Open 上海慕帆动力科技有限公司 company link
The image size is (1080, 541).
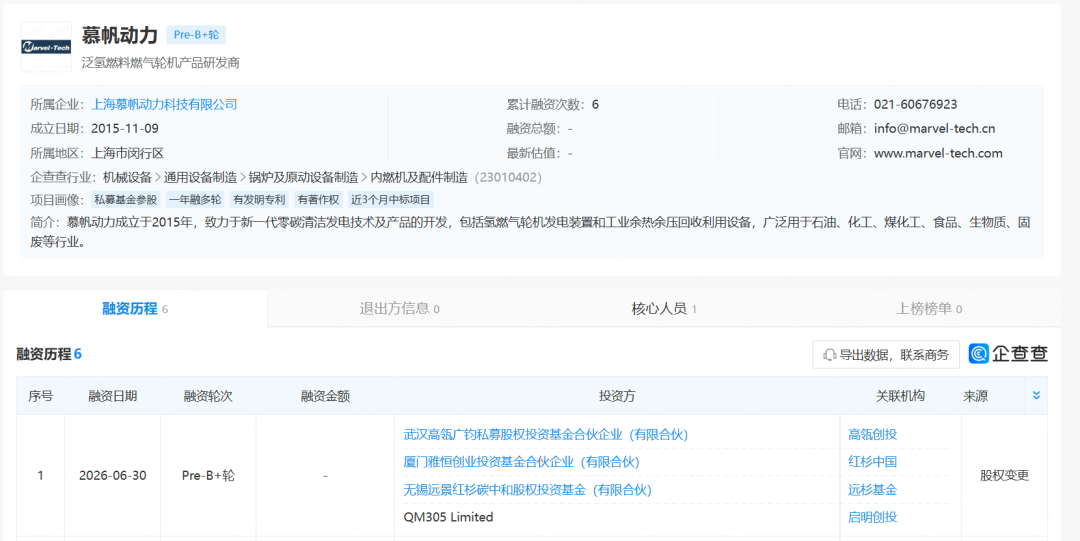[165, 105]
